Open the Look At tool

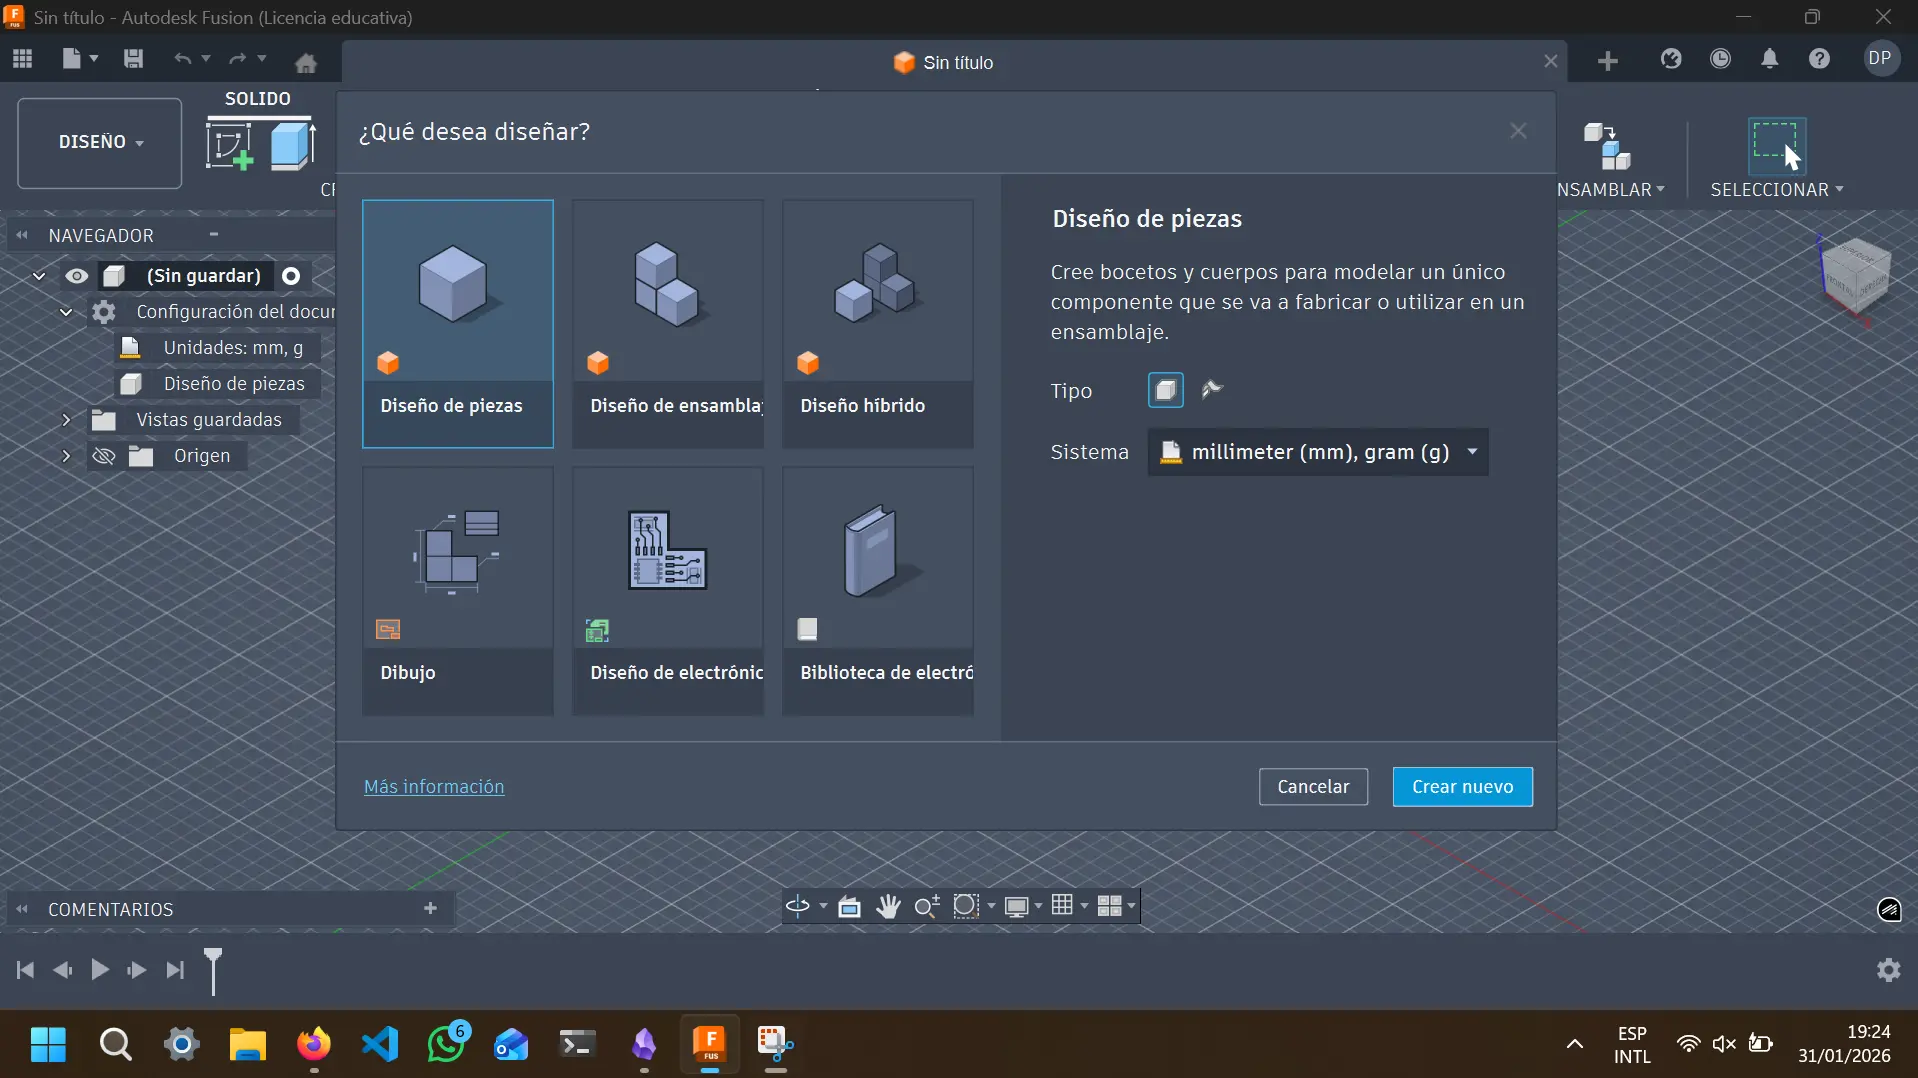tap(849, 906)
